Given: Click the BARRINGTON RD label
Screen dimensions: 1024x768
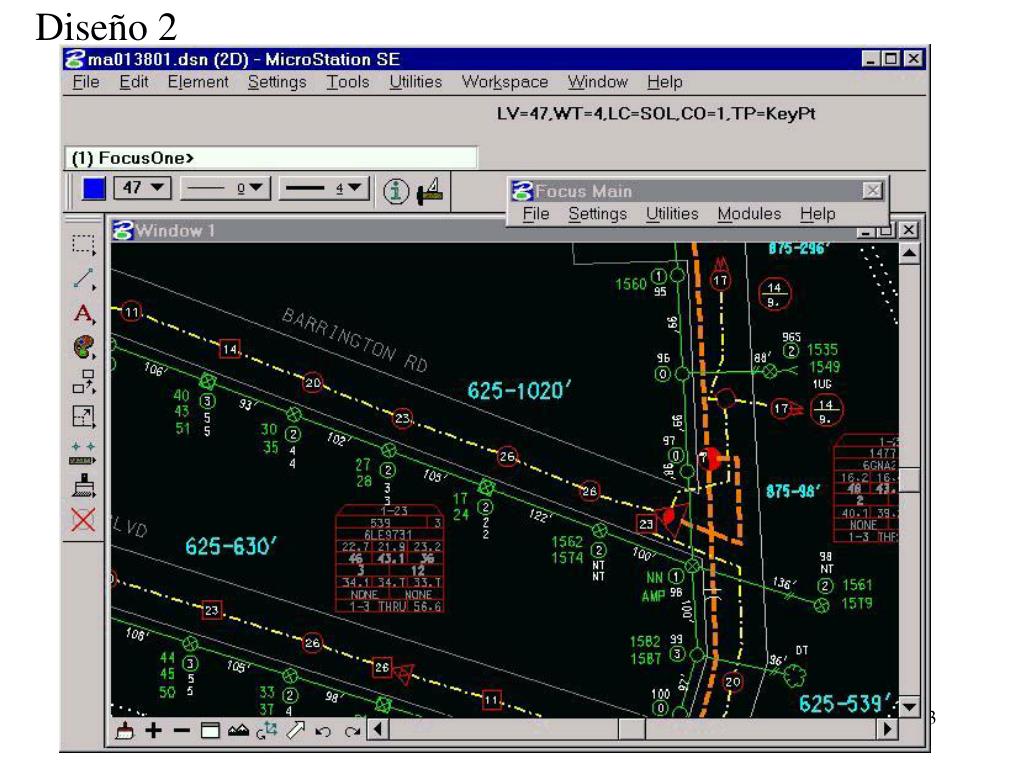Looking at the screenshot, I should (355, 341).
